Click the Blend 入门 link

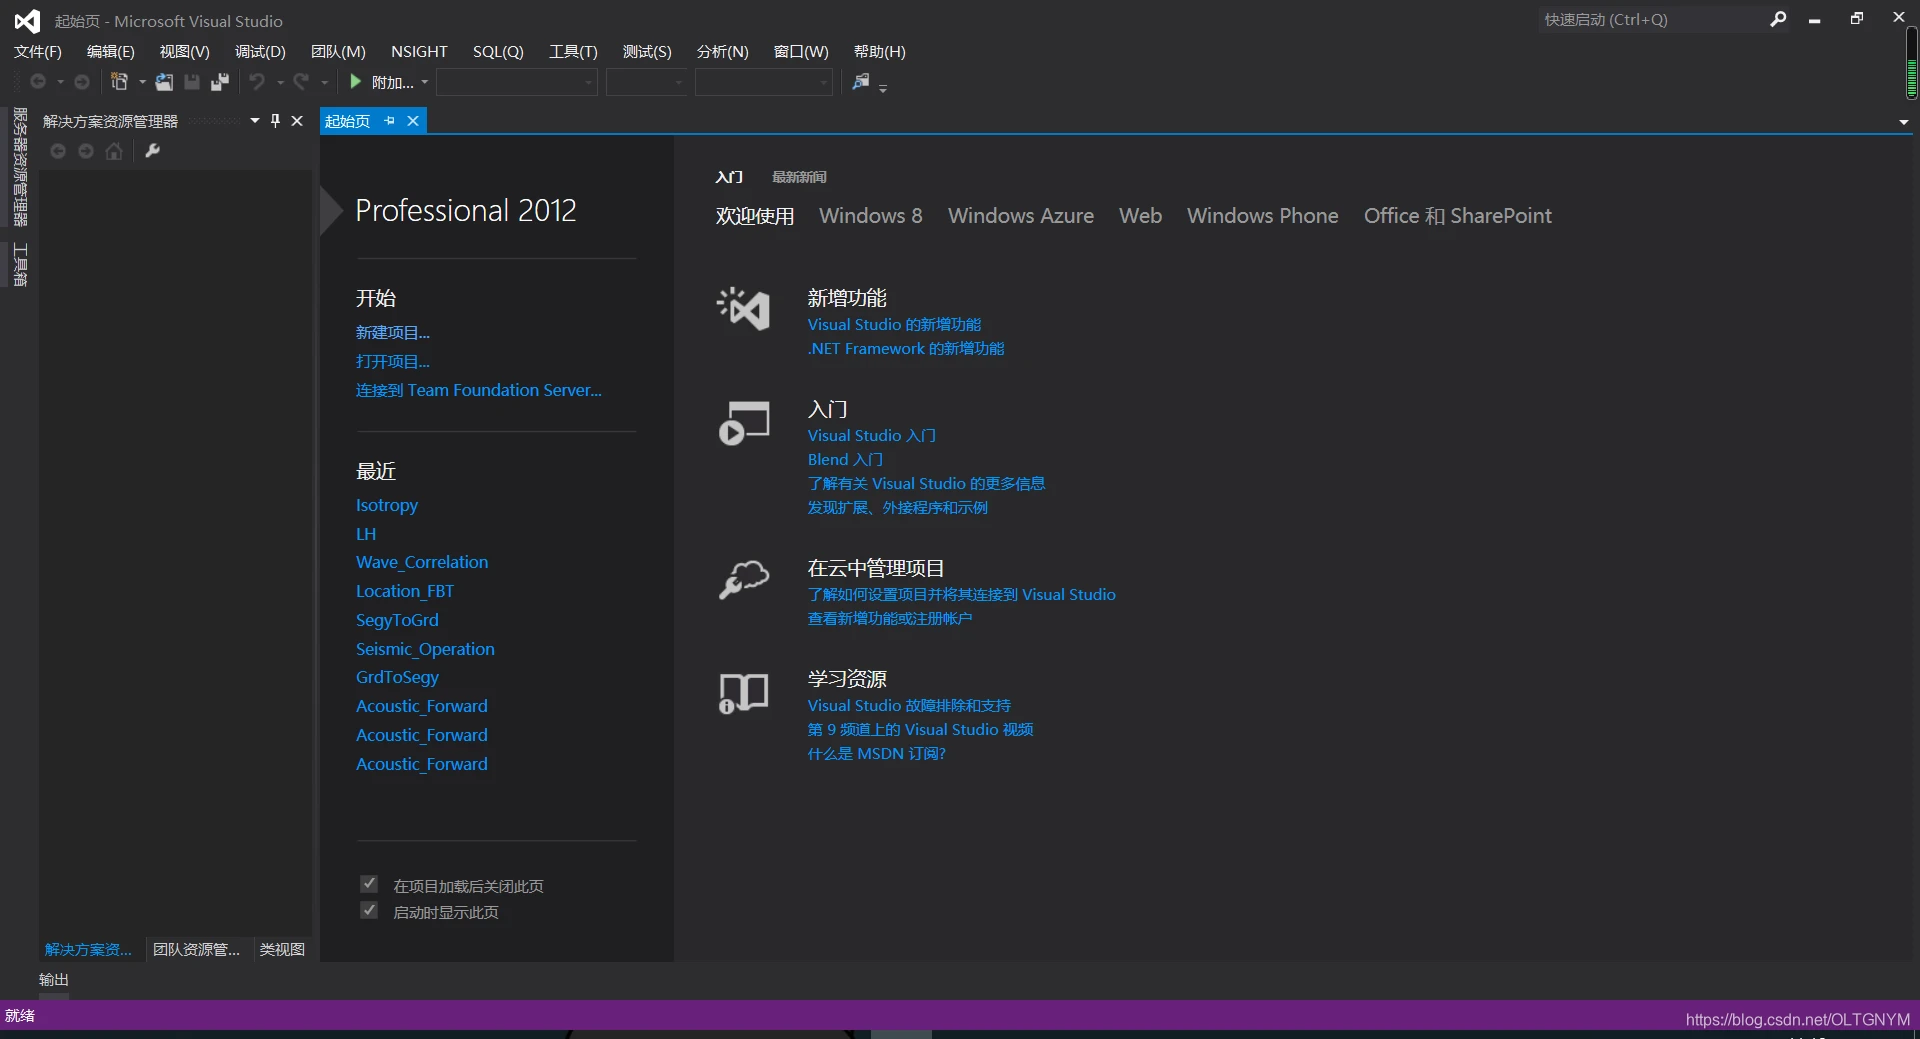[x=845, y=460]
